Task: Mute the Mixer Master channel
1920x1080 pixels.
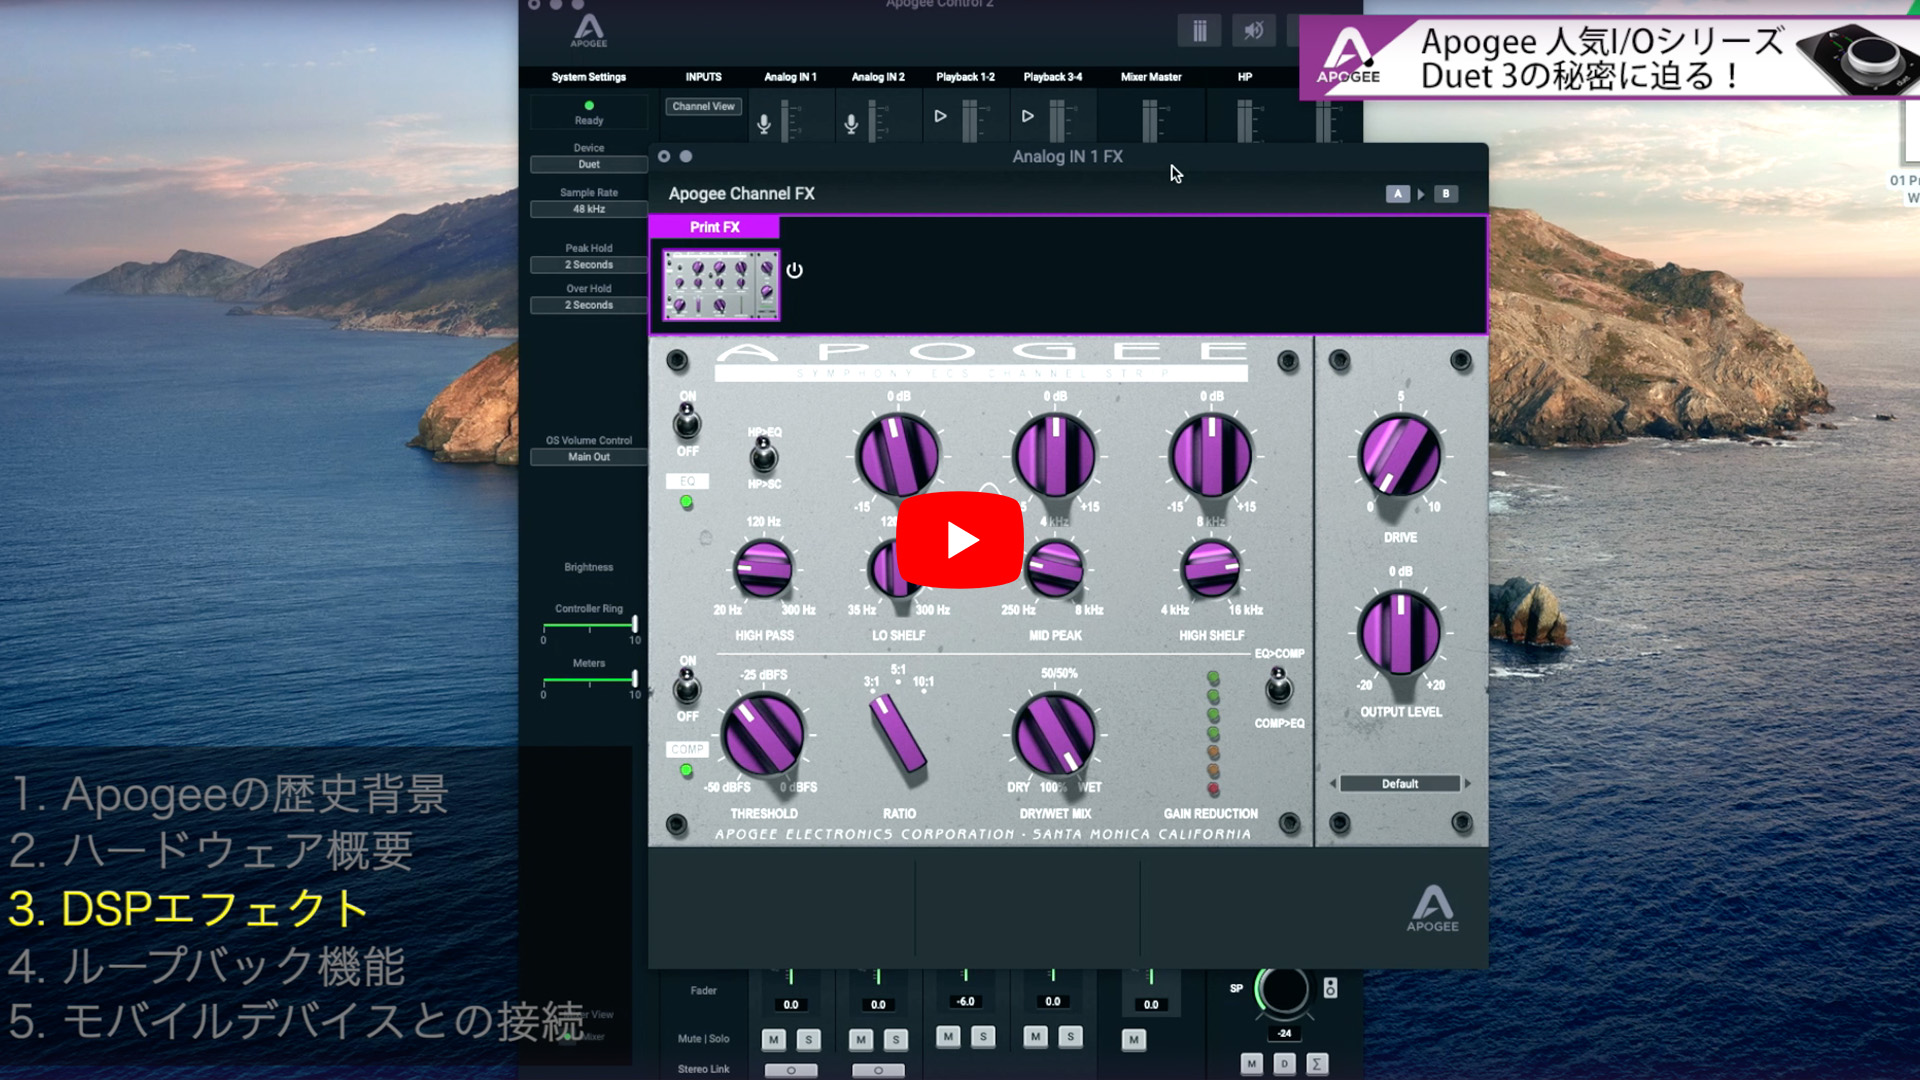Action: [1133, 1040]
